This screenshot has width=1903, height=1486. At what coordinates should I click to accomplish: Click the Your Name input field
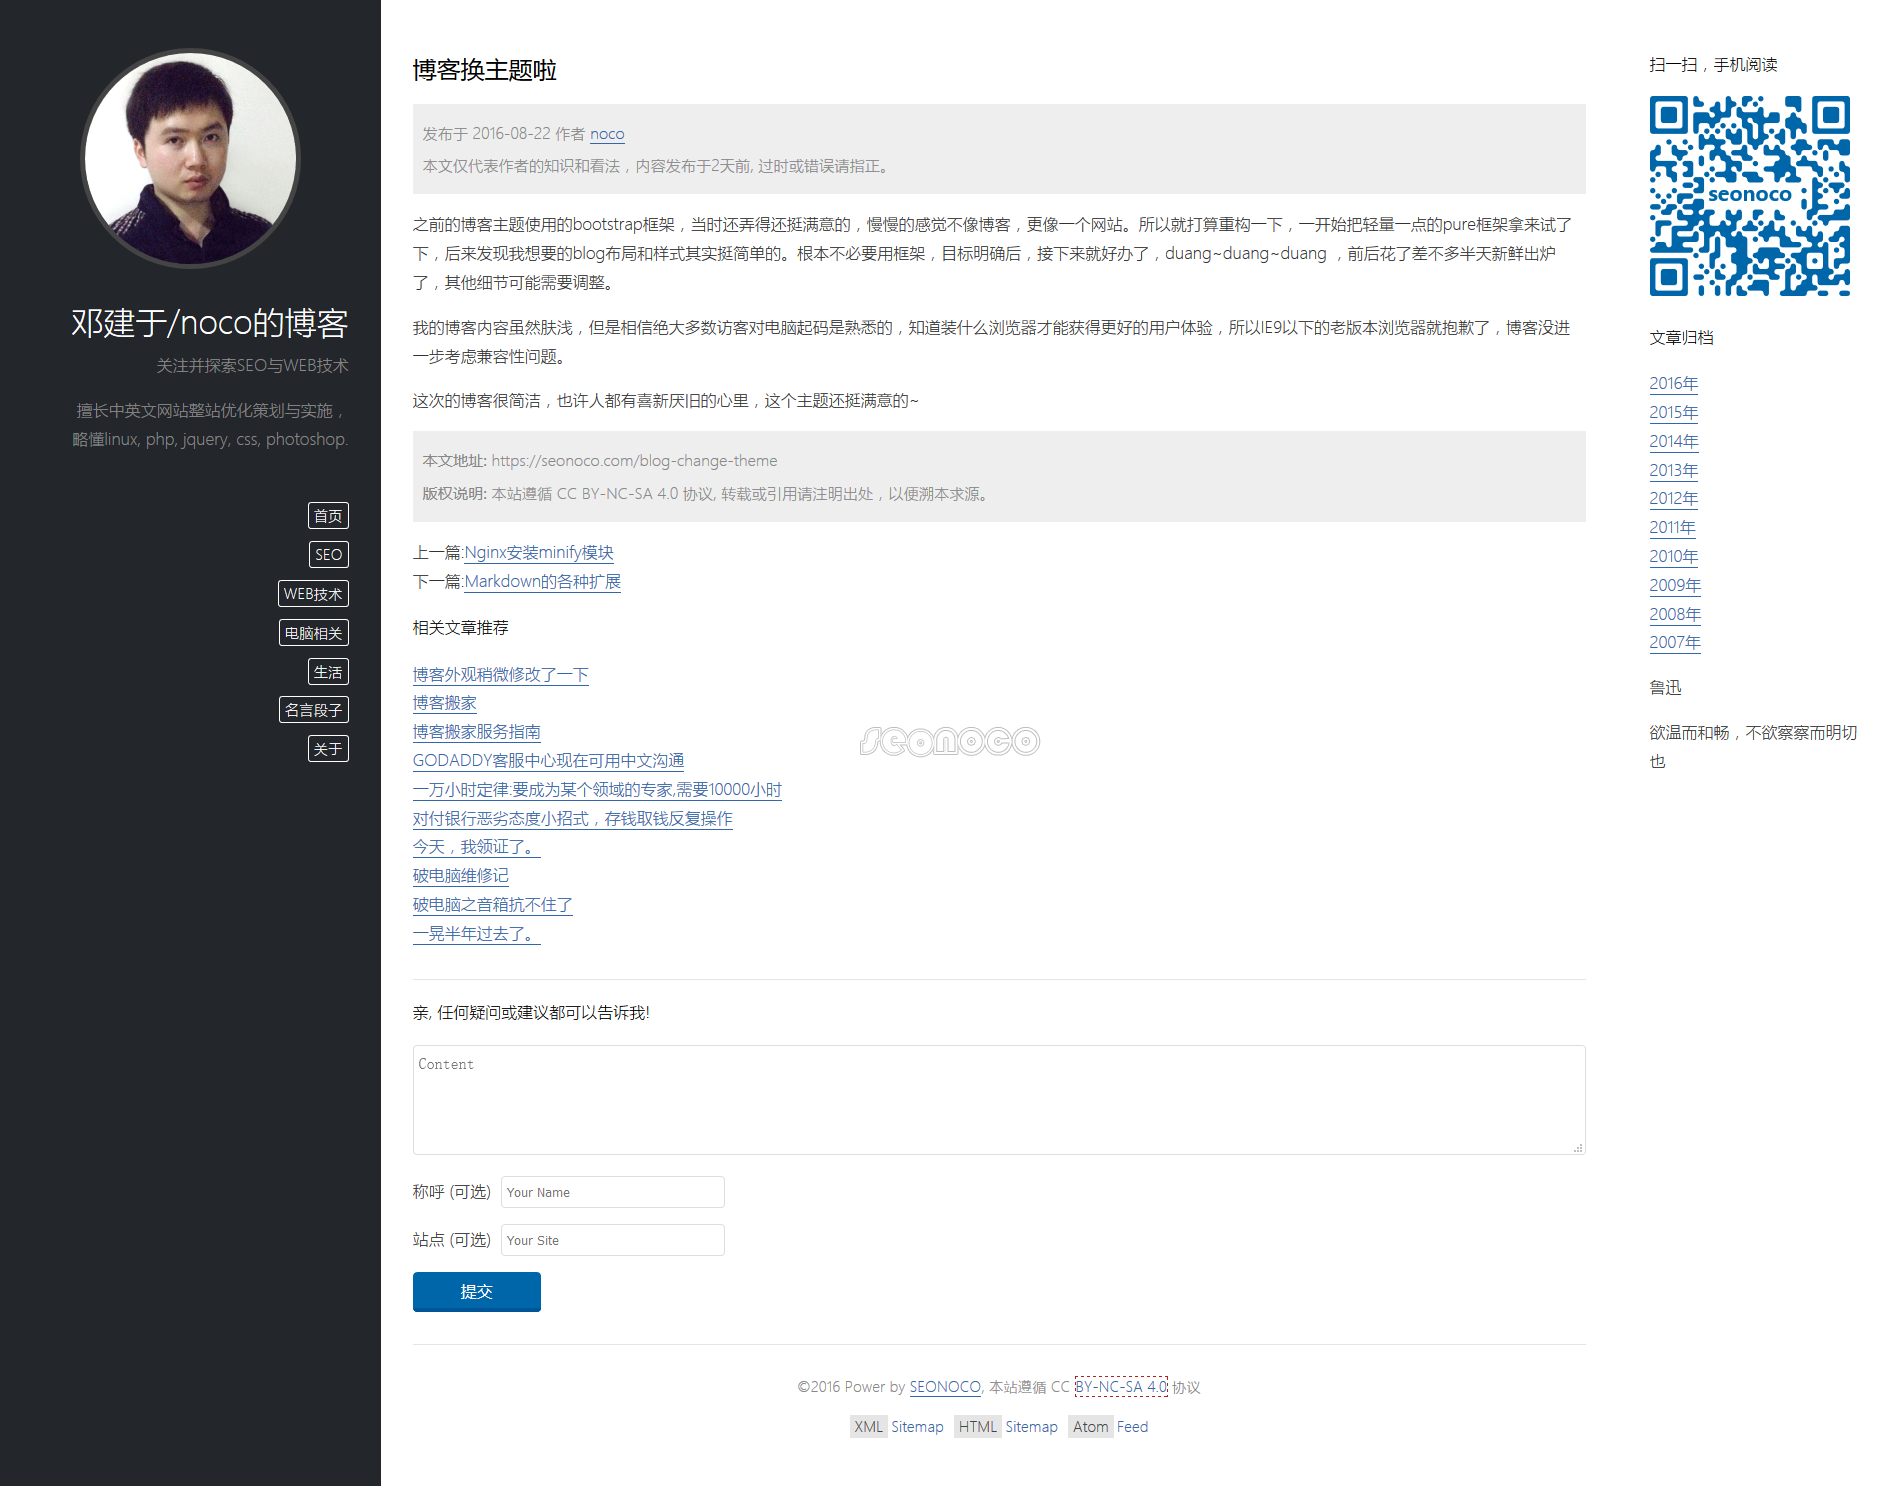tap(612, 1192)
